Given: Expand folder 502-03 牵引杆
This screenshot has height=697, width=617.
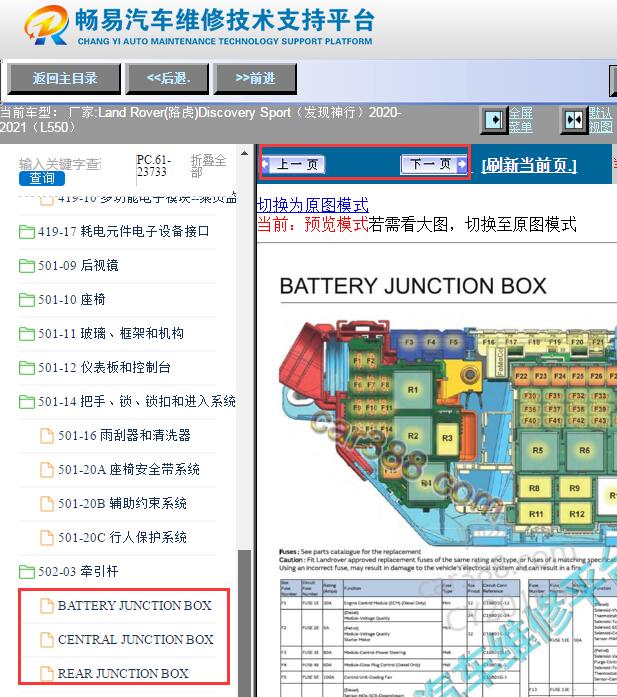Looking at the screenshot, I should (x=78, y=572).
